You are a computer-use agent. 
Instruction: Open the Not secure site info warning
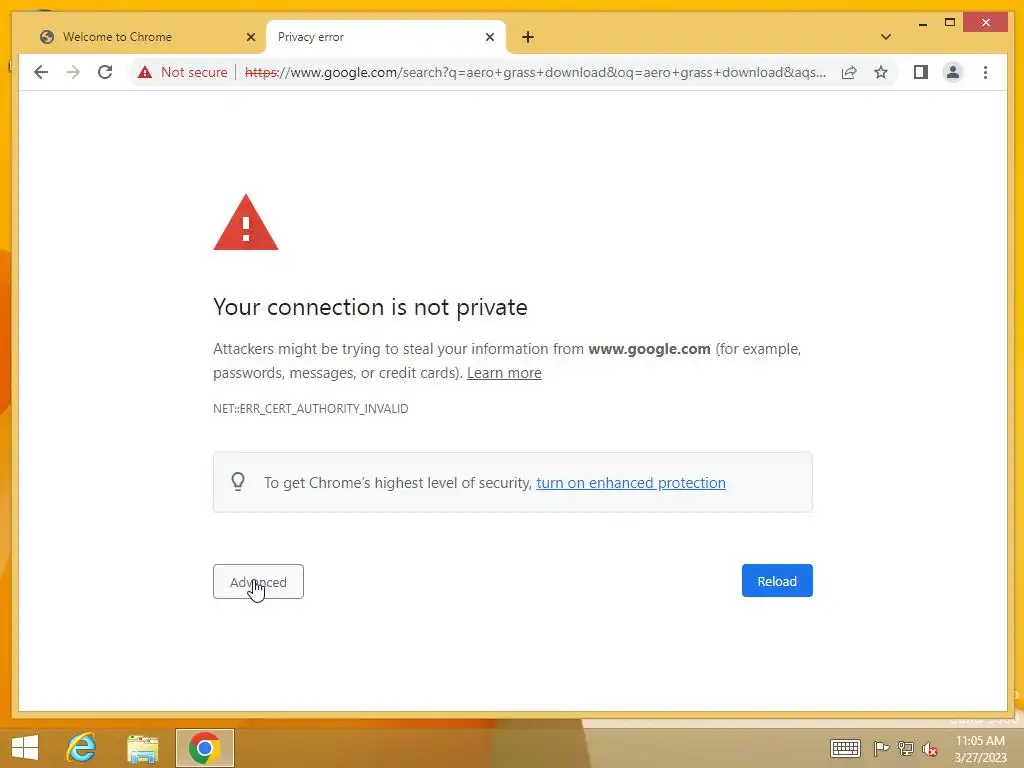[x=183, y=72]
